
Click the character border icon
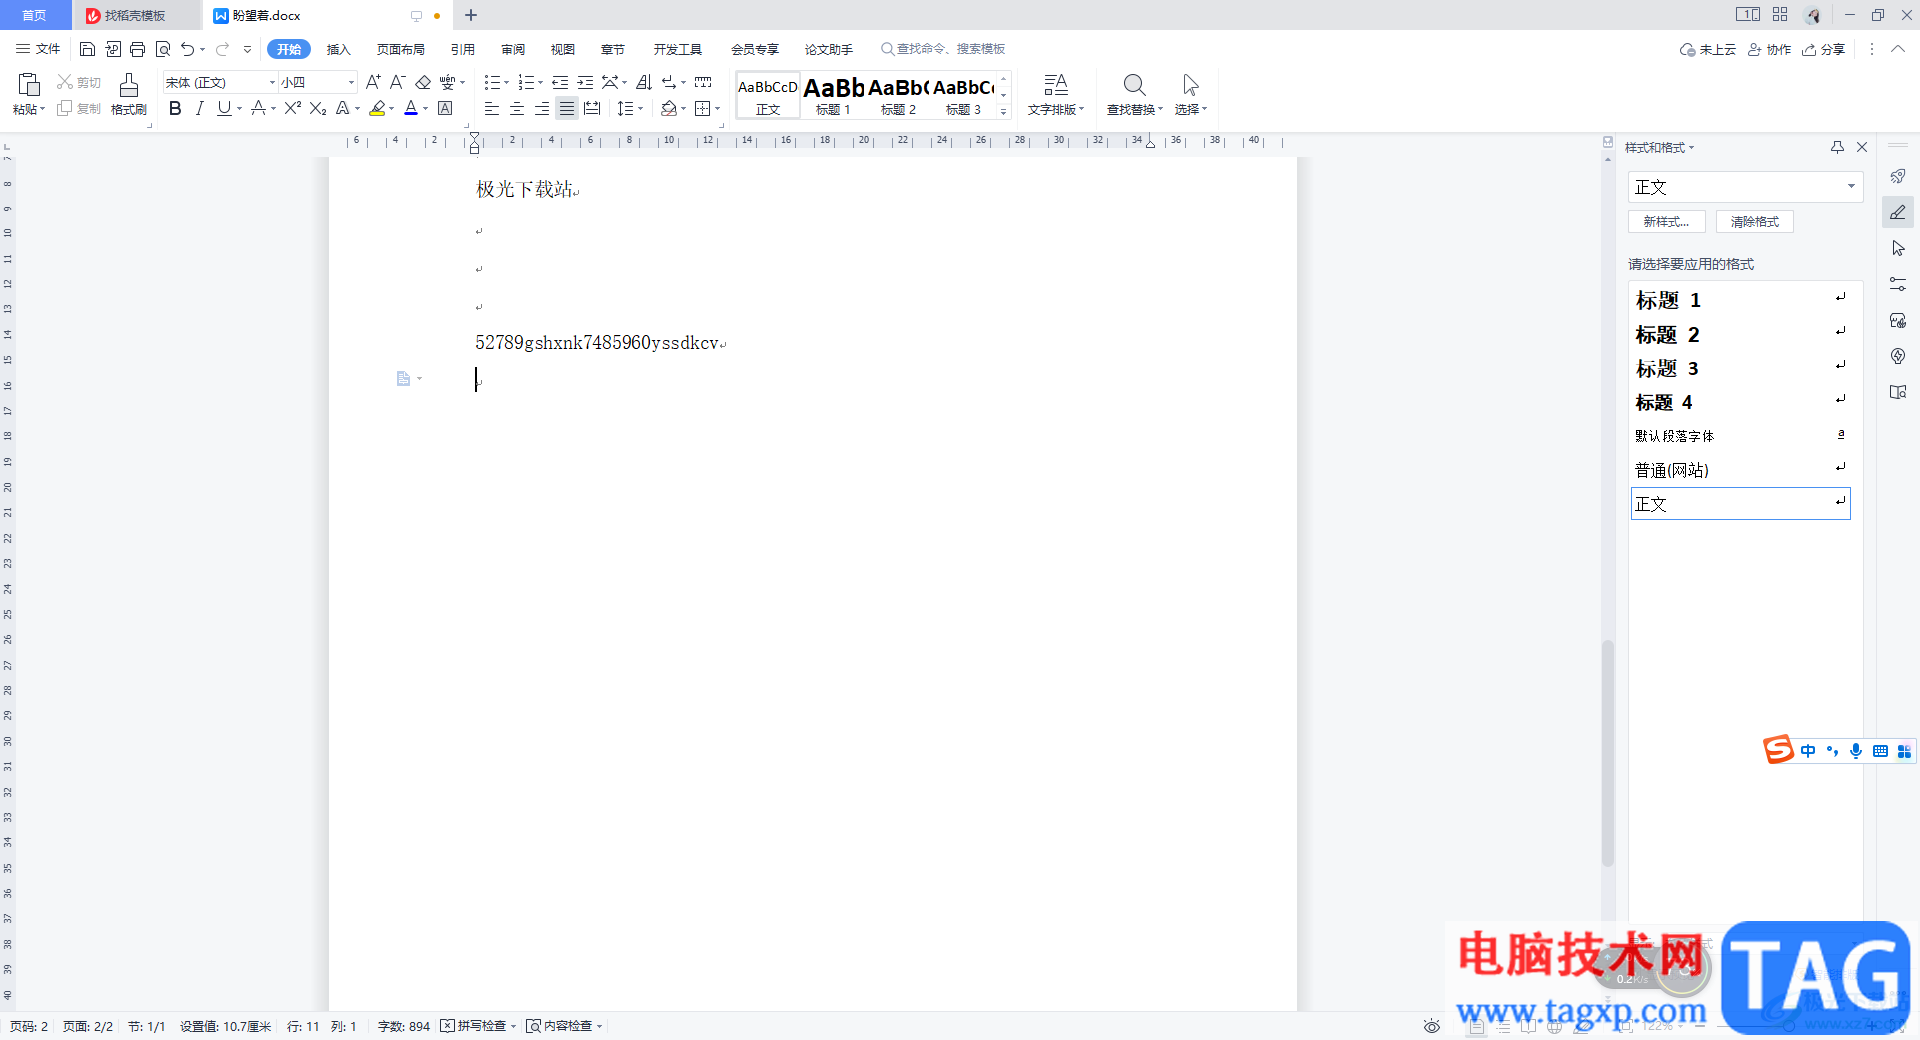445,108
